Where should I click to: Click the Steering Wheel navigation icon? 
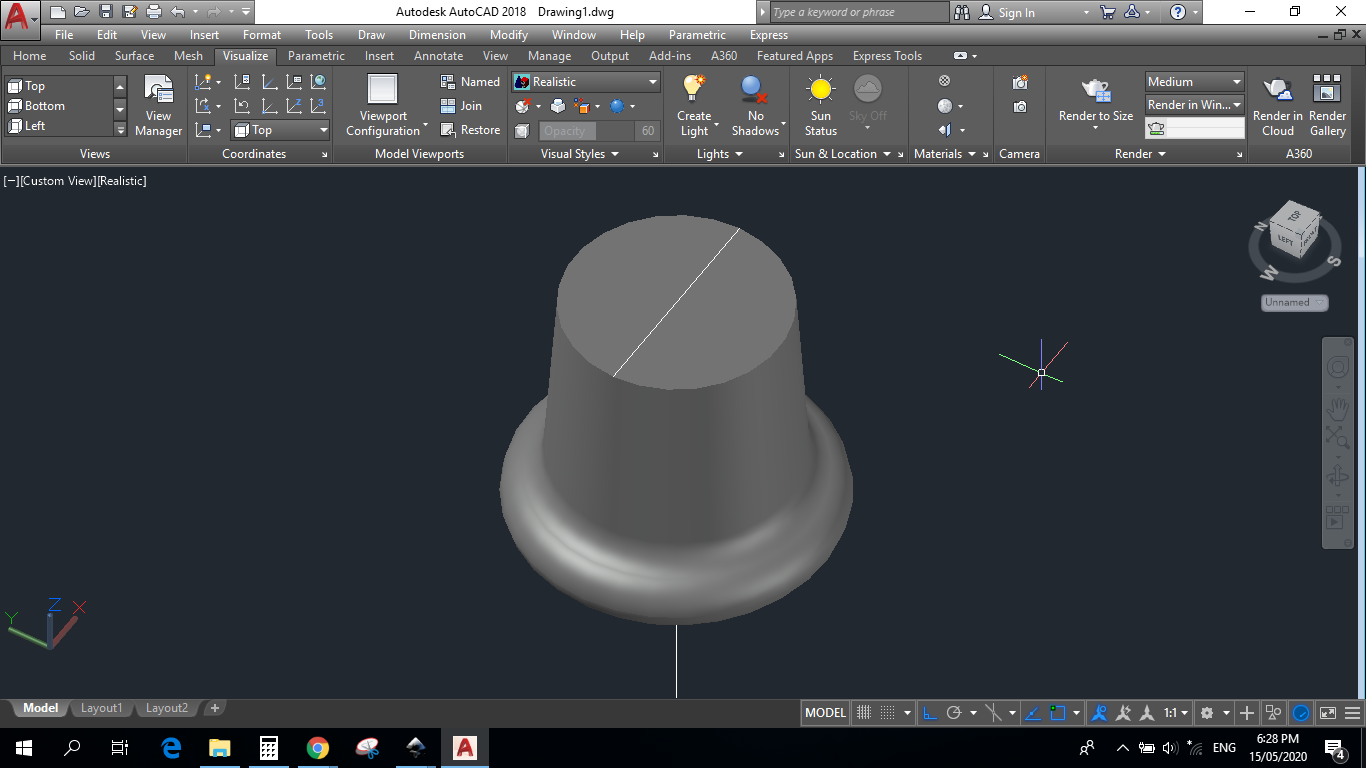click(x=1337, y=367)
